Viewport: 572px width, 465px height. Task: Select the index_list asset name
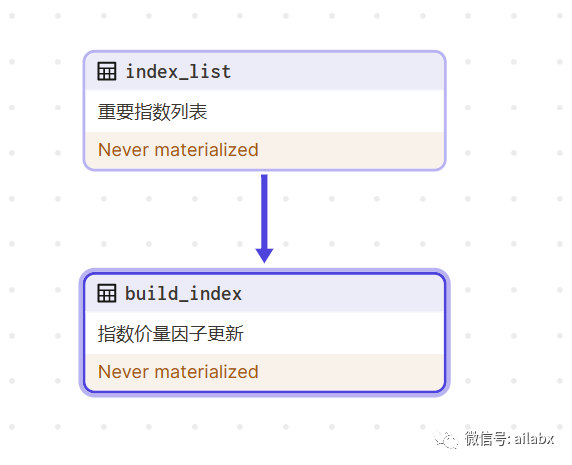178,71
